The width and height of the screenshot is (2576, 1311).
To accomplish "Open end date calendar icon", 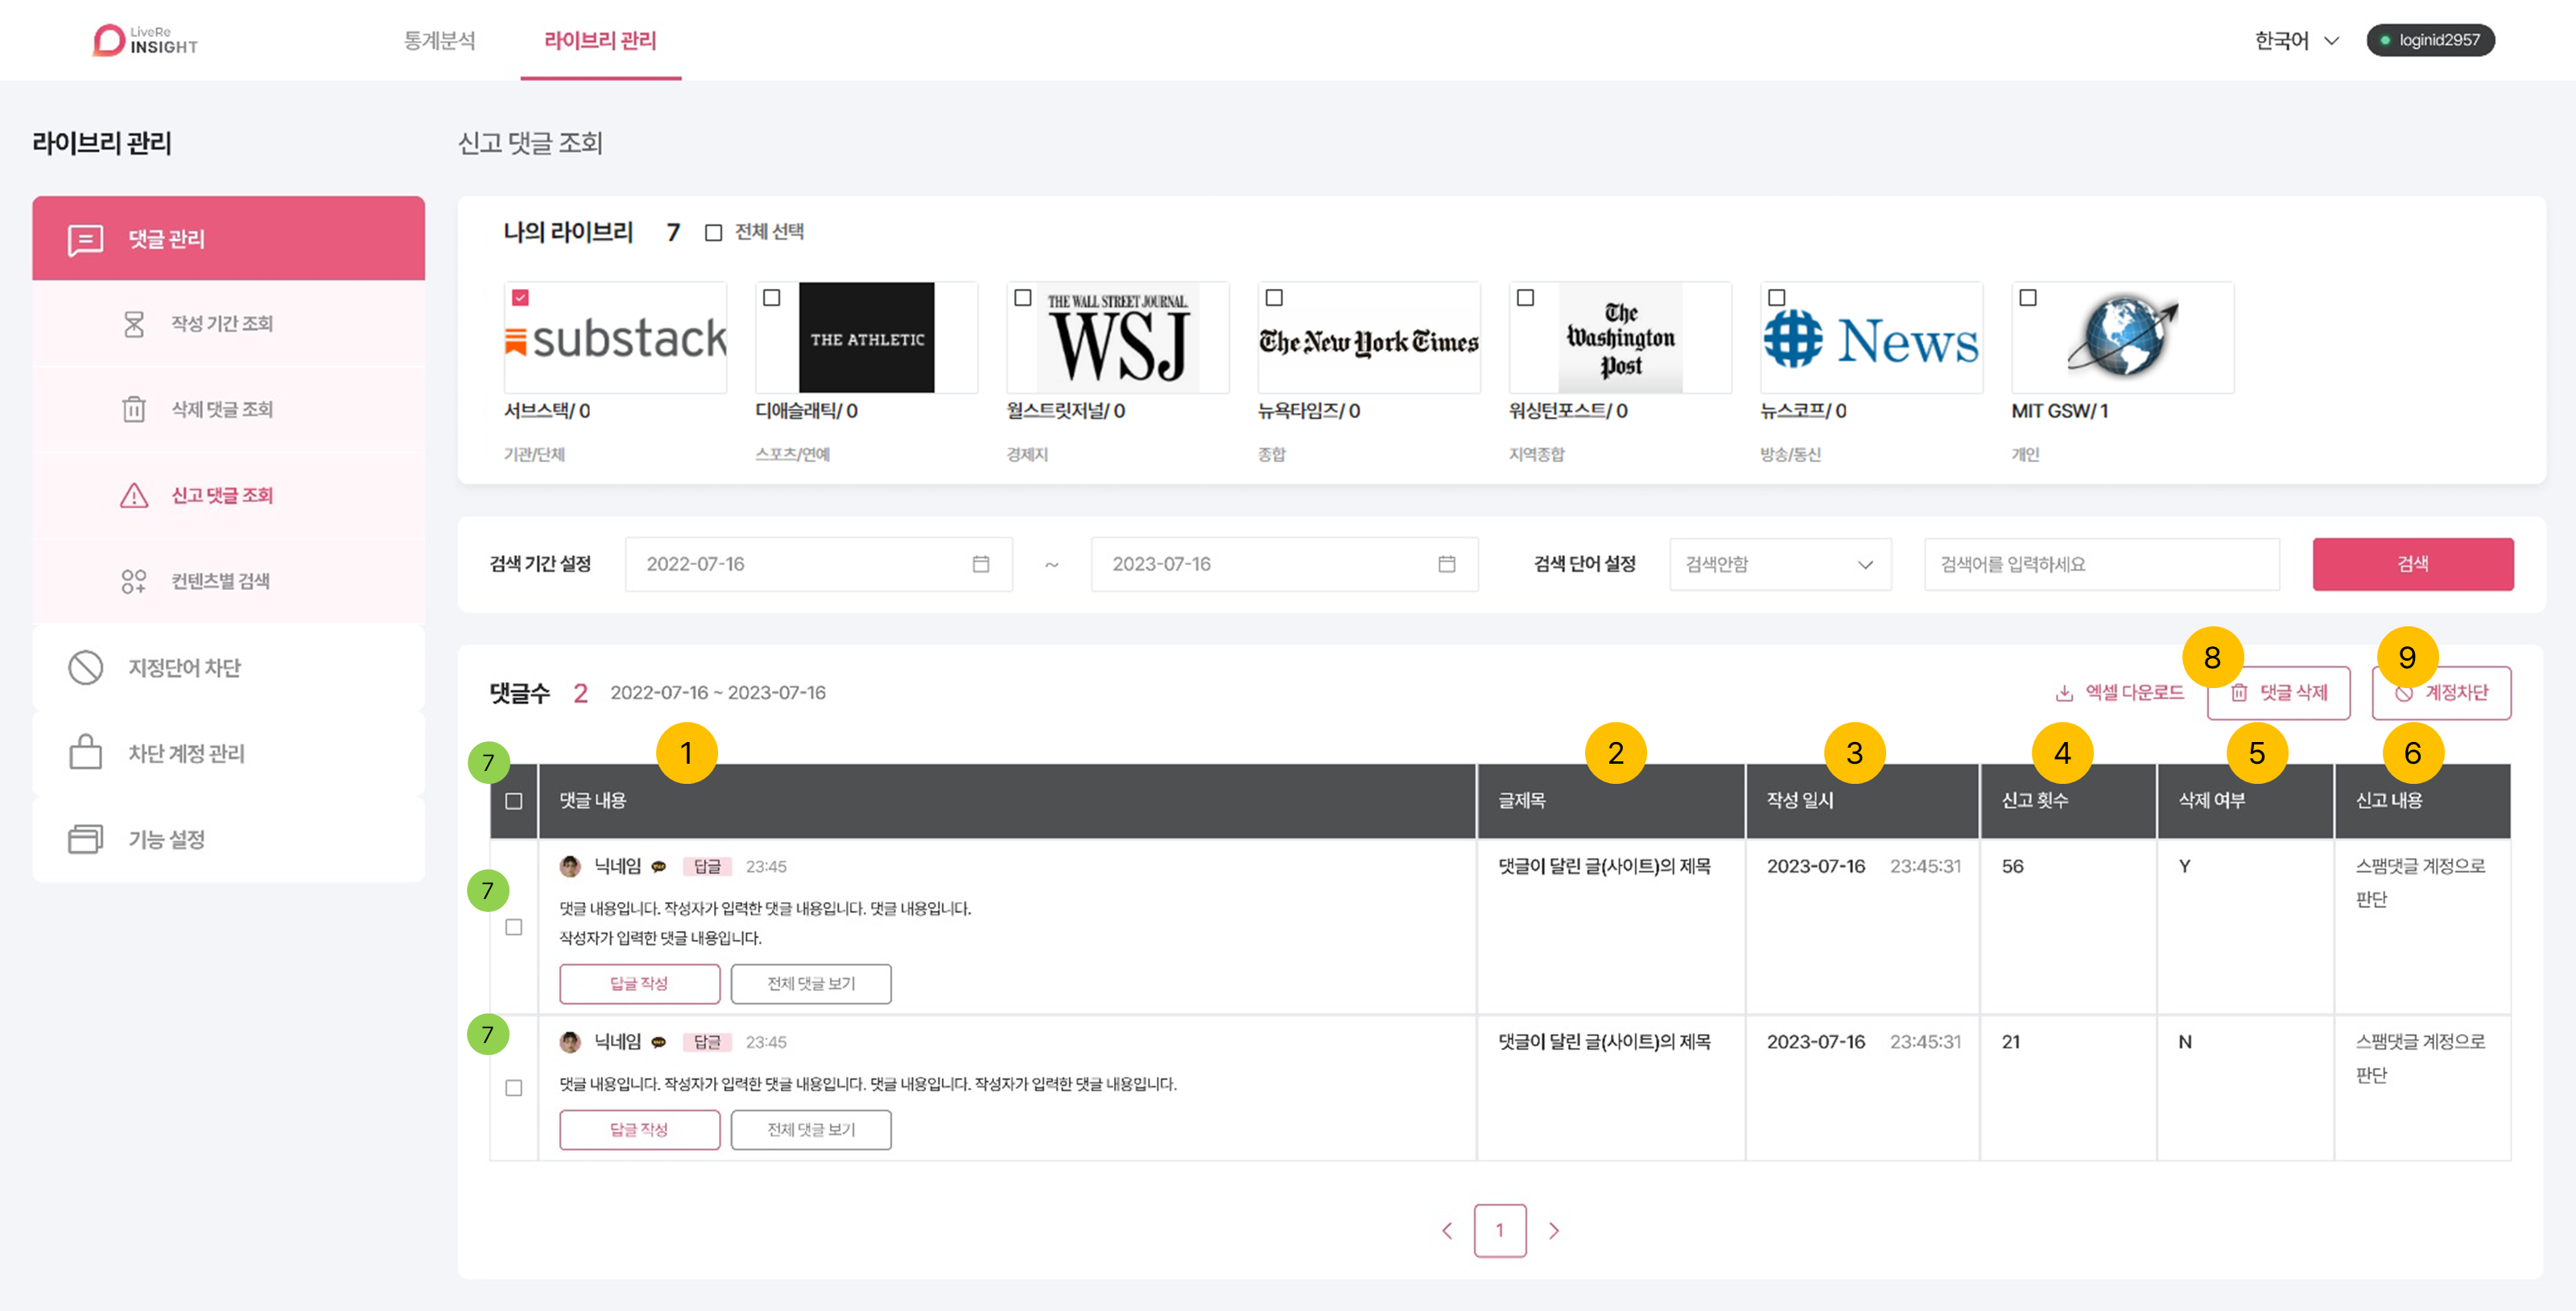I will click(1446, 564).
